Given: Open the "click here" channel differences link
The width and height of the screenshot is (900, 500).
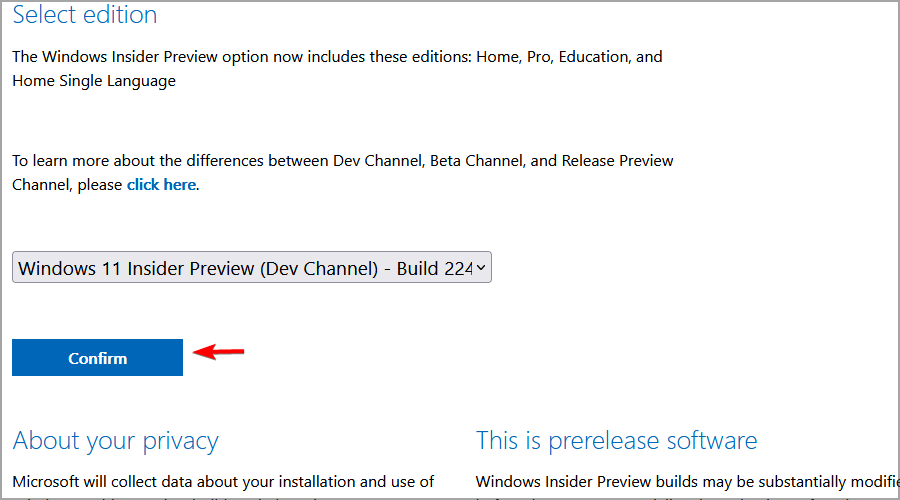Looking at the screenshot, I should click(161, 184).
